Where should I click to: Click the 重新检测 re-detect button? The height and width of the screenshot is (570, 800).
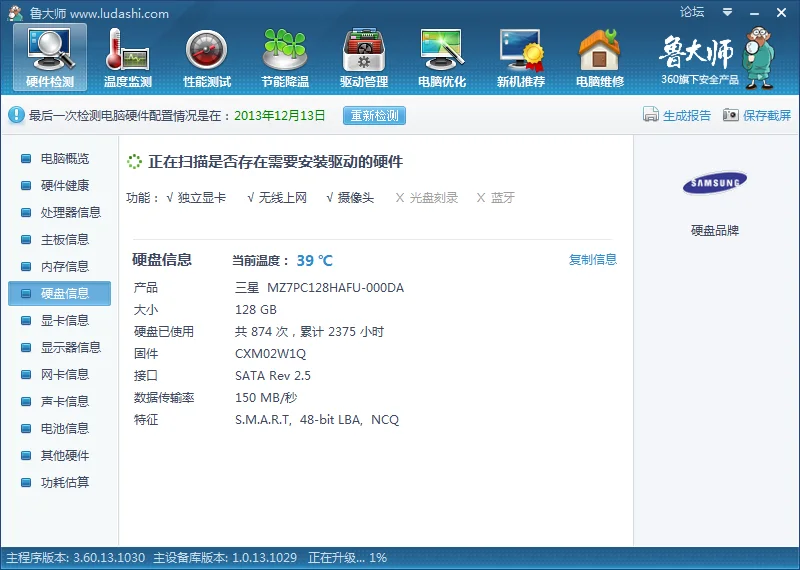374,115
